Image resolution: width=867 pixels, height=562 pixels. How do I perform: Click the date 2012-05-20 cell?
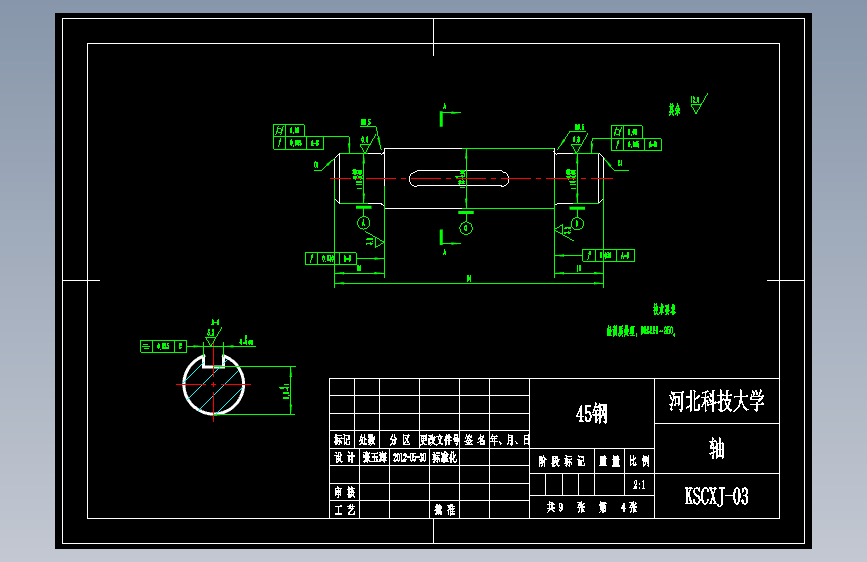(410, 457)
